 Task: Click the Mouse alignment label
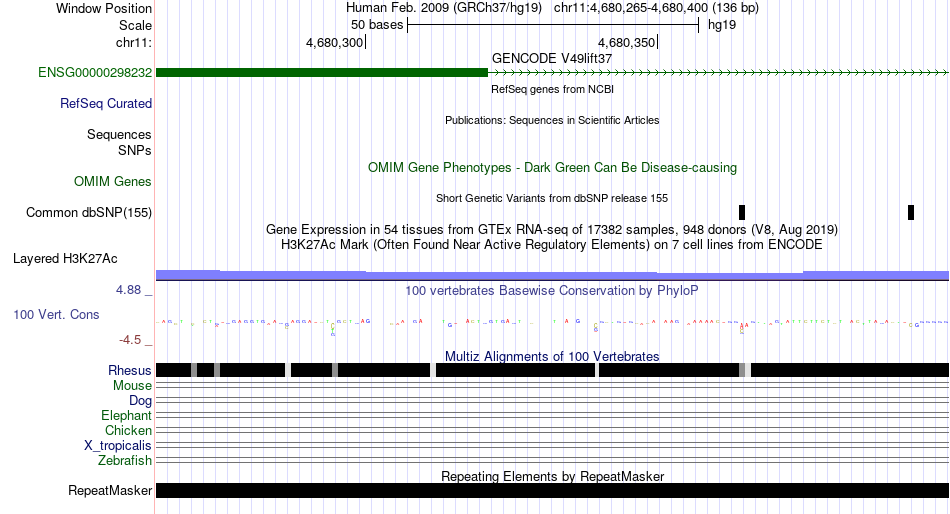pyautogui.click(x=132, y=386)
